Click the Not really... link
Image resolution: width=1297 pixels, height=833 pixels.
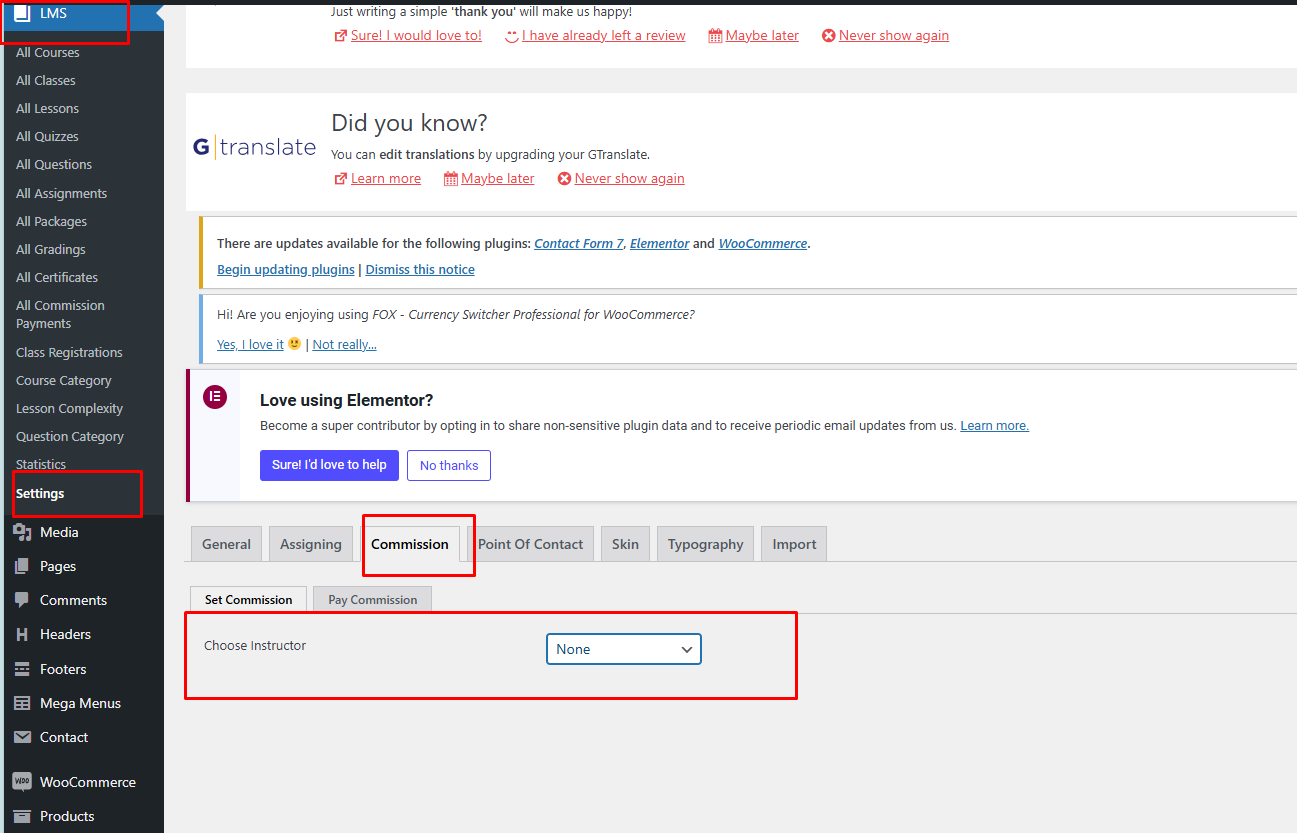click(344, 344)
